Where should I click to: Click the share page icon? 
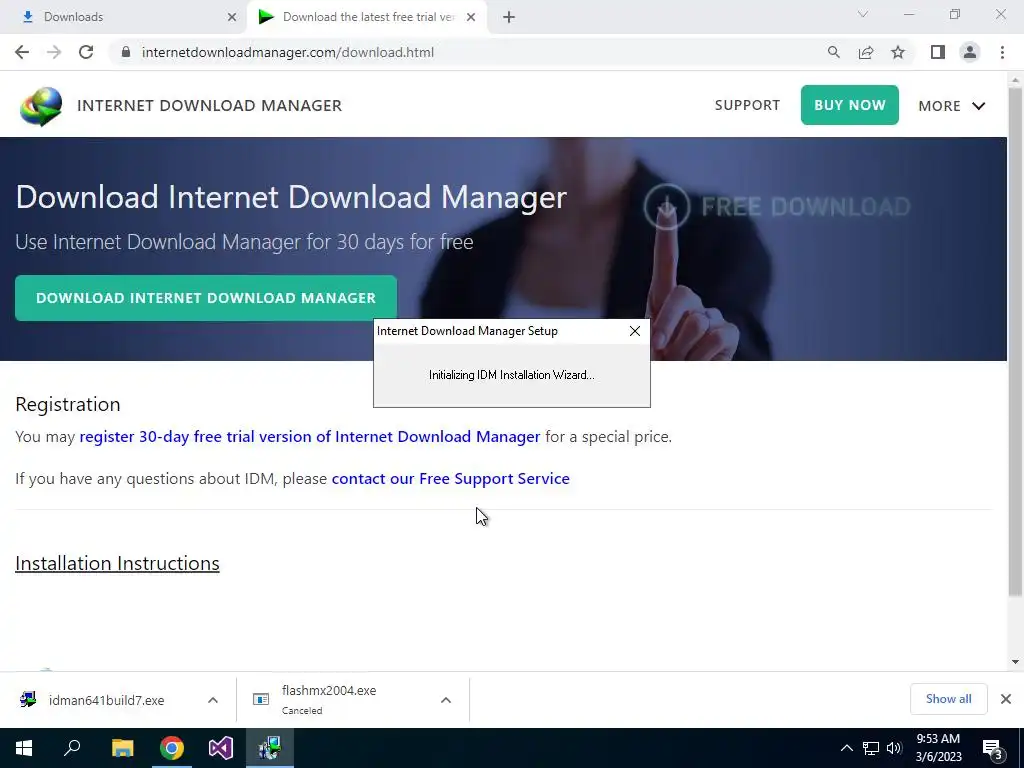866,52
